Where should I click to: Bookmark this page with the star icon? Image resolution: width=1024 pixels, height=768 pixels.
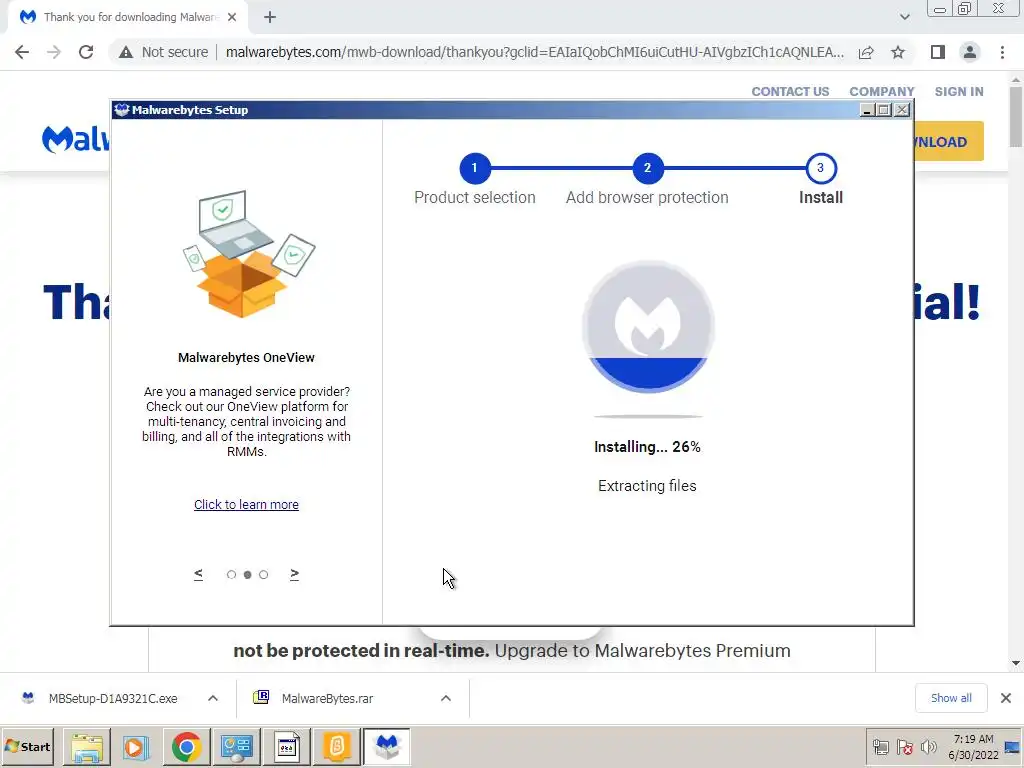[898, 52]
